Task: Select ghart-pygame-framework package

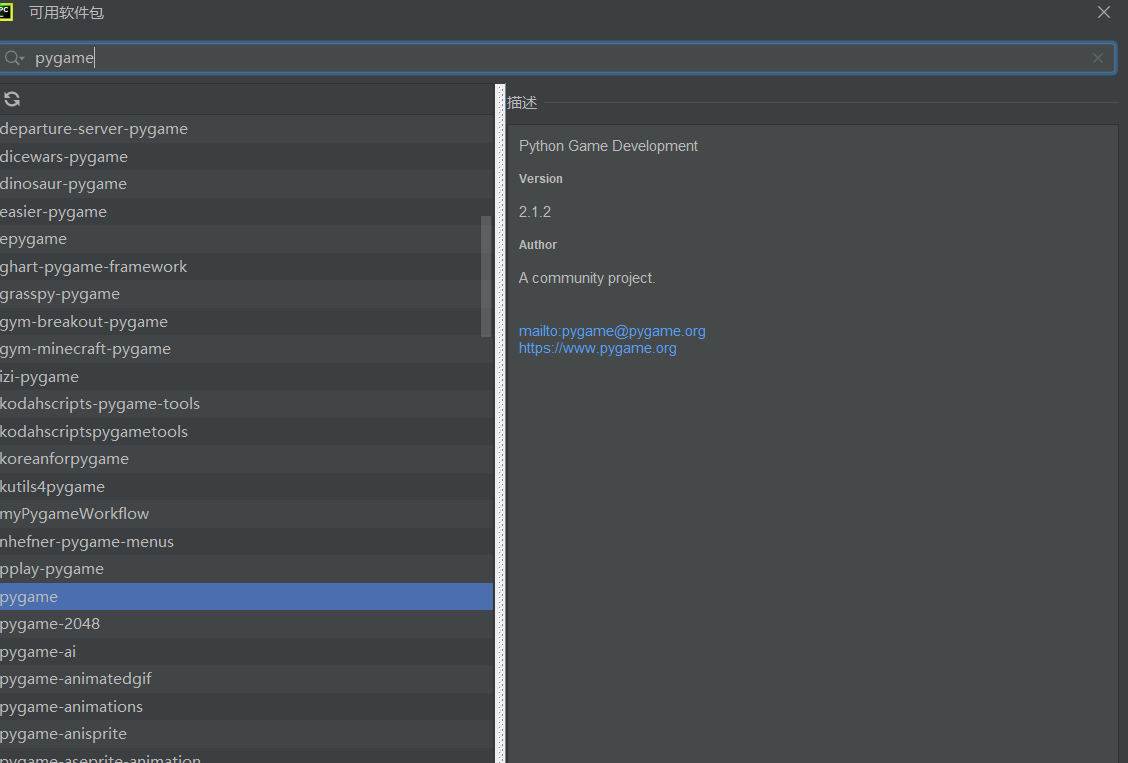Action: (247, 267)
